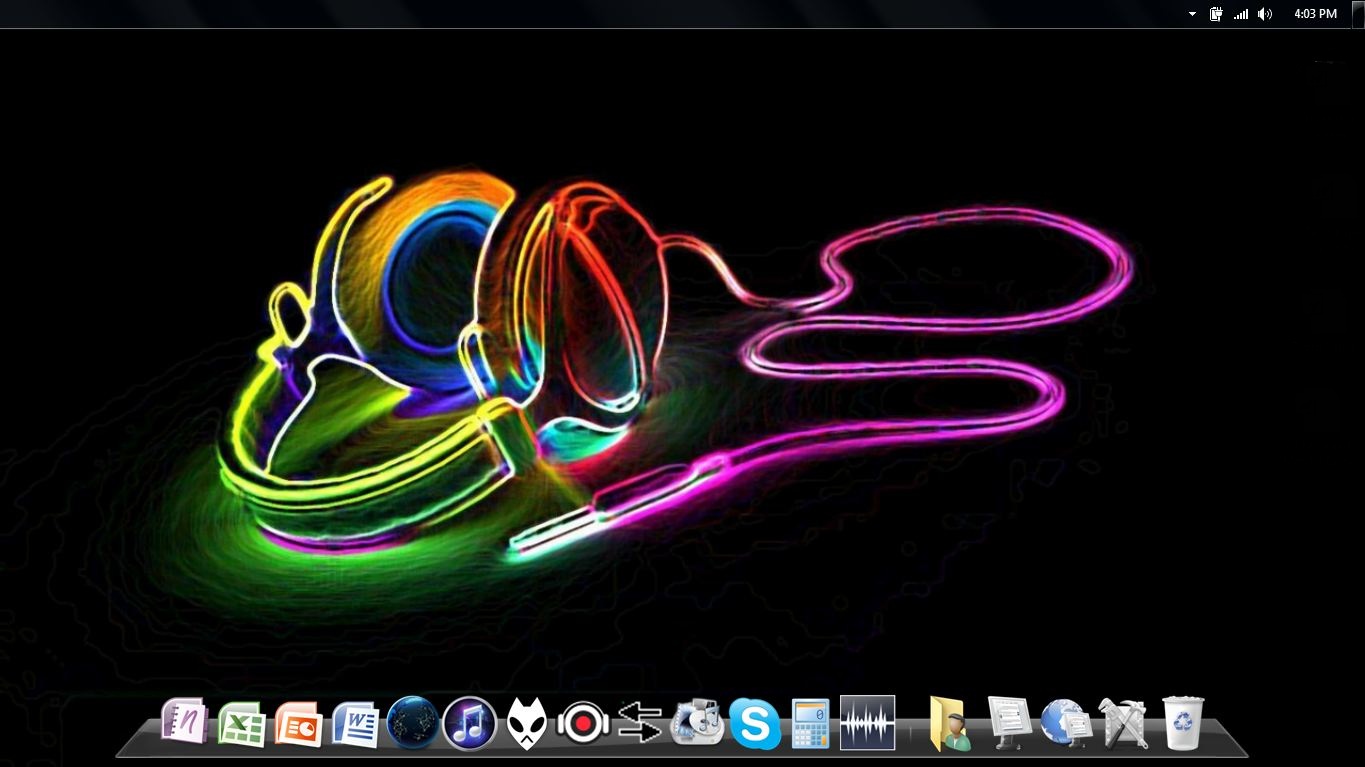Open the control panel tools icon
Image resolution: width=1365 pixels, height=767 pixels.
pos(1124,723)
